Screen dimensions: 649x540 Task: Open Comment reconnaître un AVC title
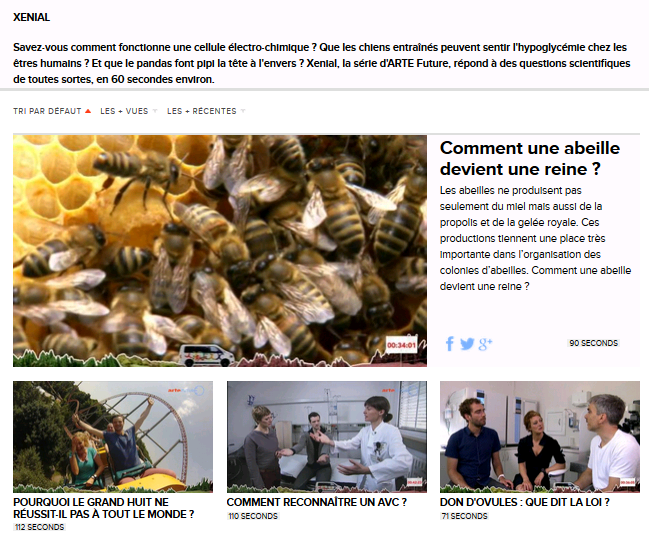point(317,502)
